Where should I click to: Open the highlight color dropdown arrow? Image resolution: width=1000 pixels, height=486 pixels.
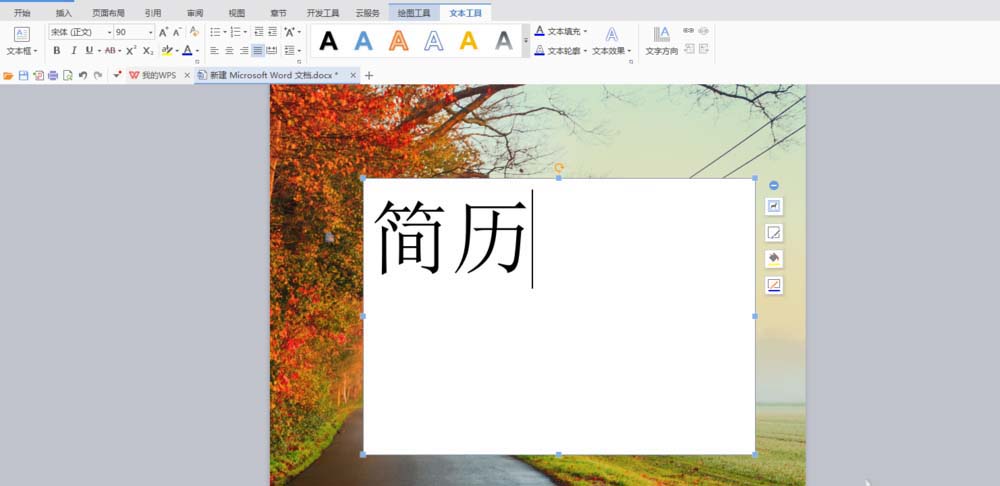point(177,50)
